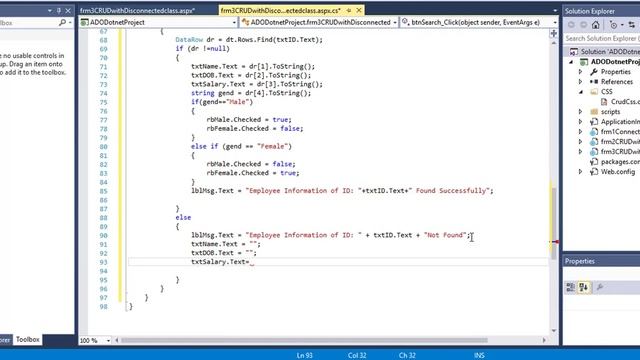Expand the Properties node in Solution Explorer
640x360 pixels.
point(580,72)
